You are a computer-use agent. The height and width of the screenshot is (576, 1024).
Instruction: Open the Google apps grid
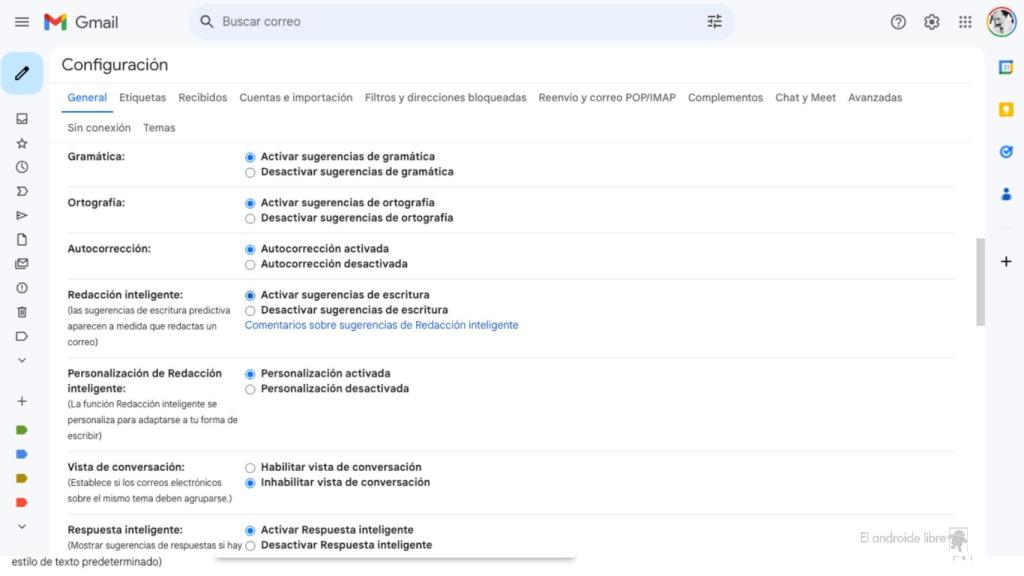965,22
